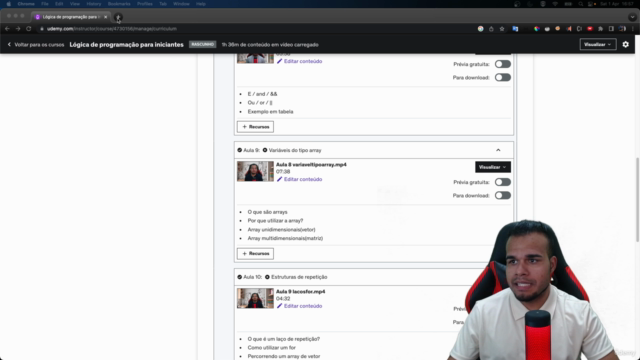Open the Bookmarks menu
Screen dimensions: 640x360
(119, 4)
